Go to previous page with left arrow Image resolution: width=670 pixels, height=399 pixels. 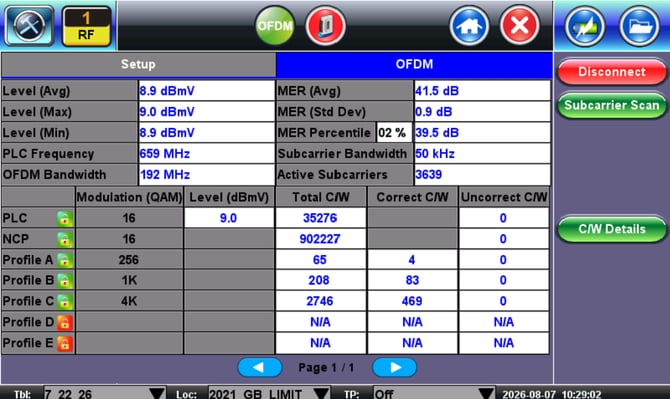[x=259, y=367]
